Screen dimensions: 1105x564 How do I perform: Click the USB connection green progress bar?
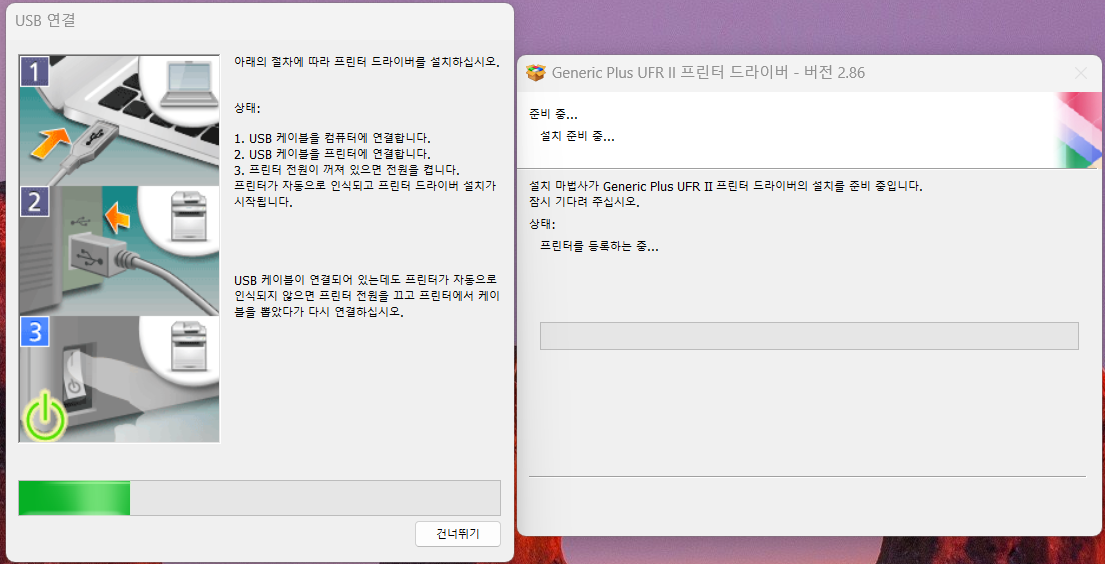259,498
